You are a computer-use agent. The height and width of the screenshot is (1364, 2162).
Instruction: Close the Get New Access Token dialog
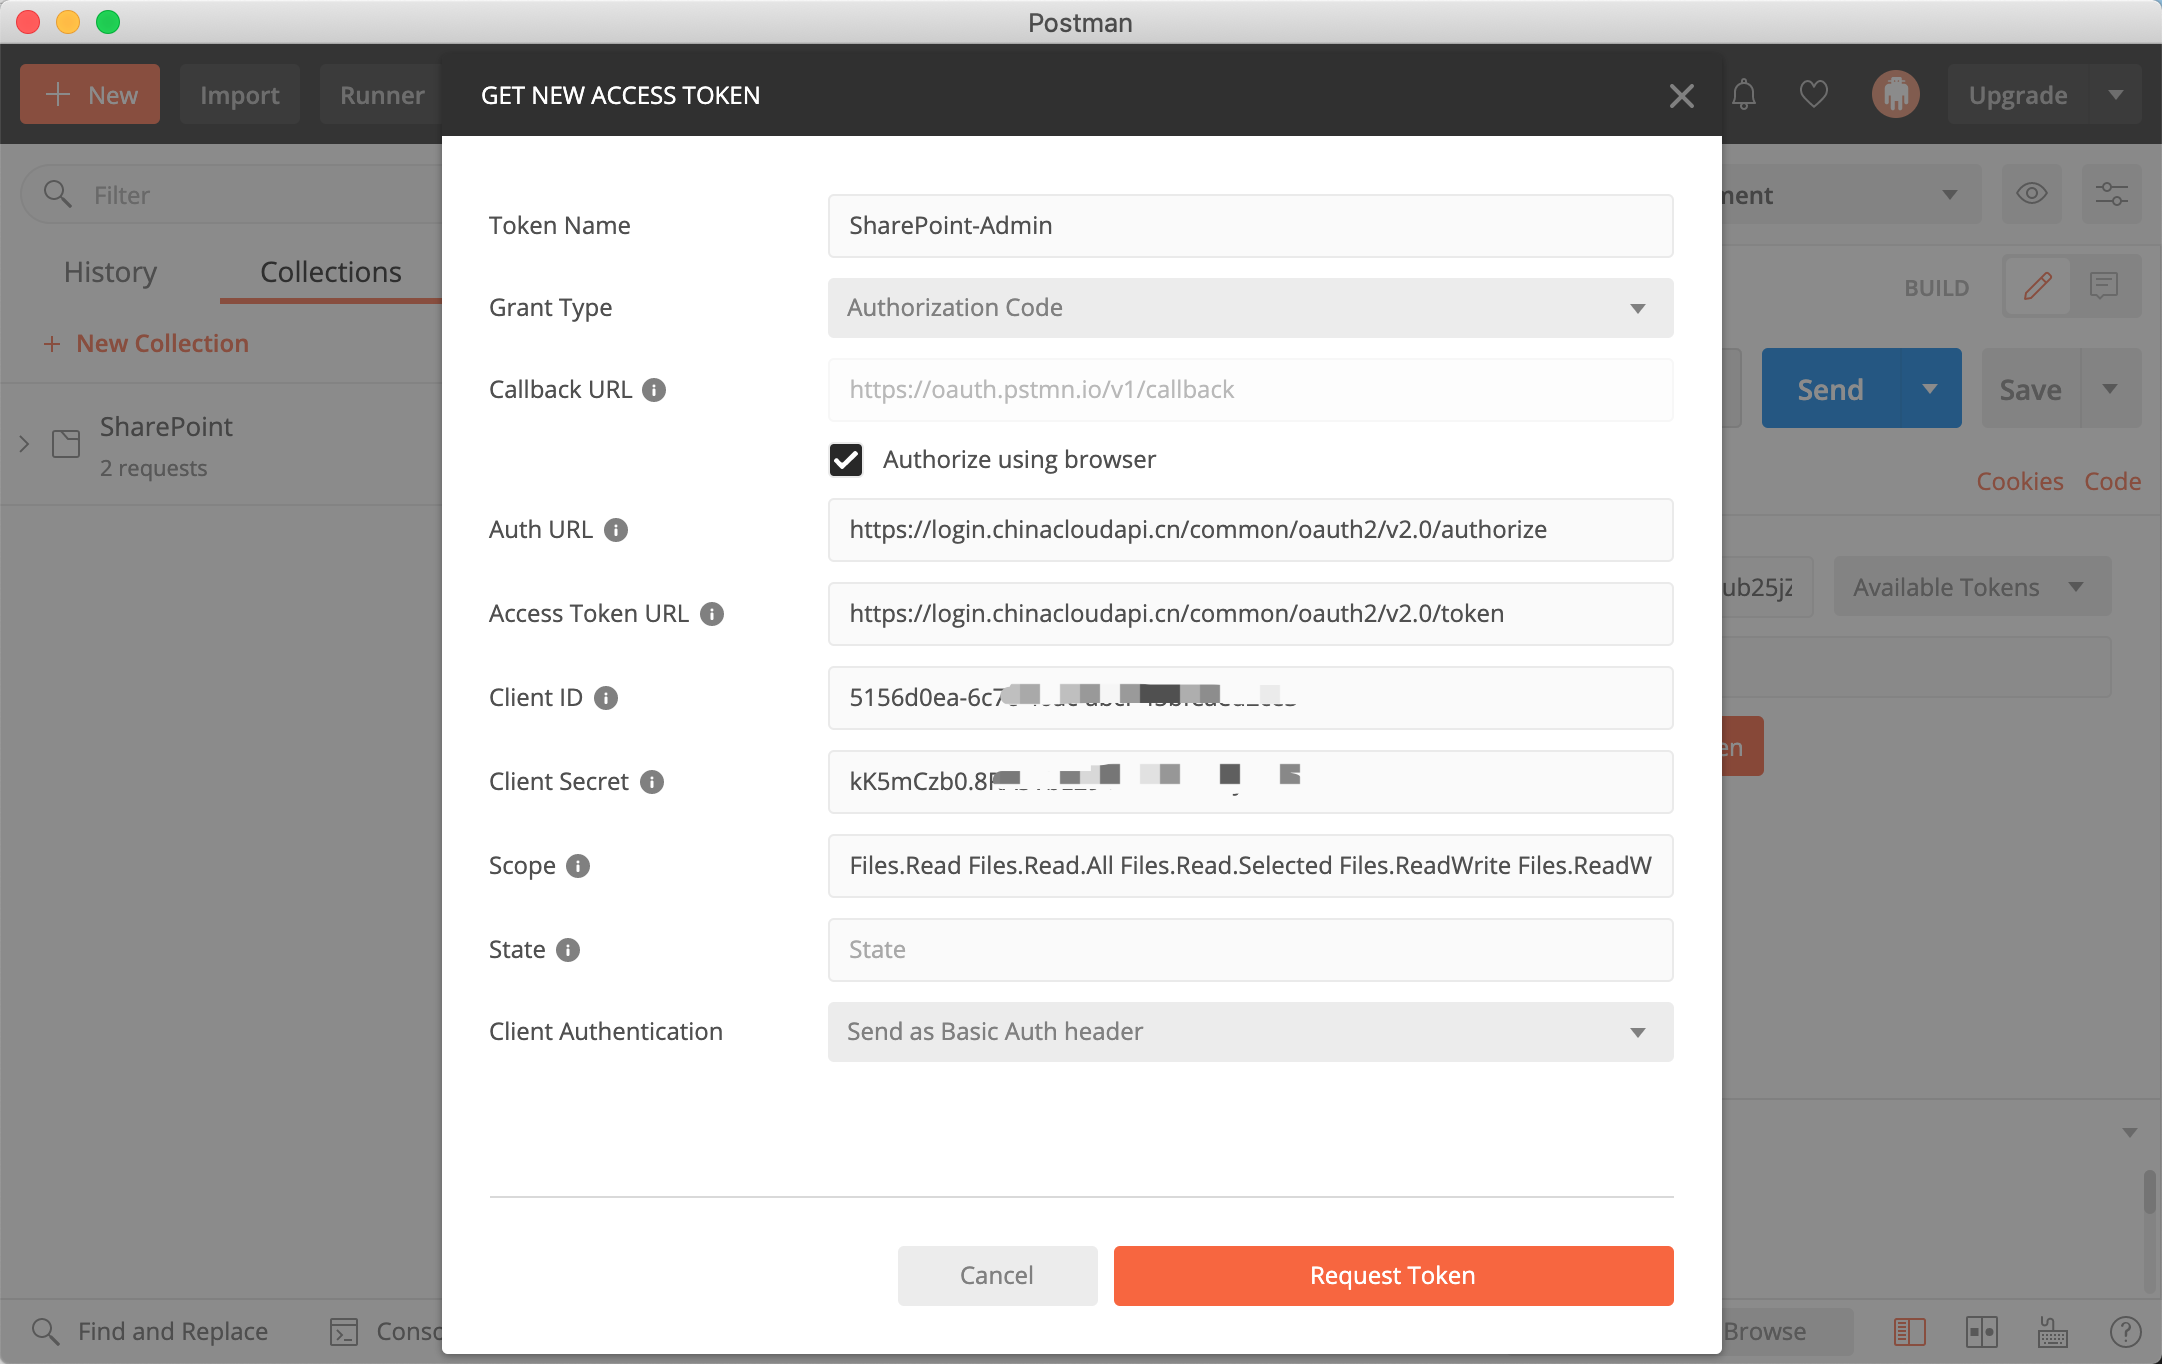[x=1682, y=96]
